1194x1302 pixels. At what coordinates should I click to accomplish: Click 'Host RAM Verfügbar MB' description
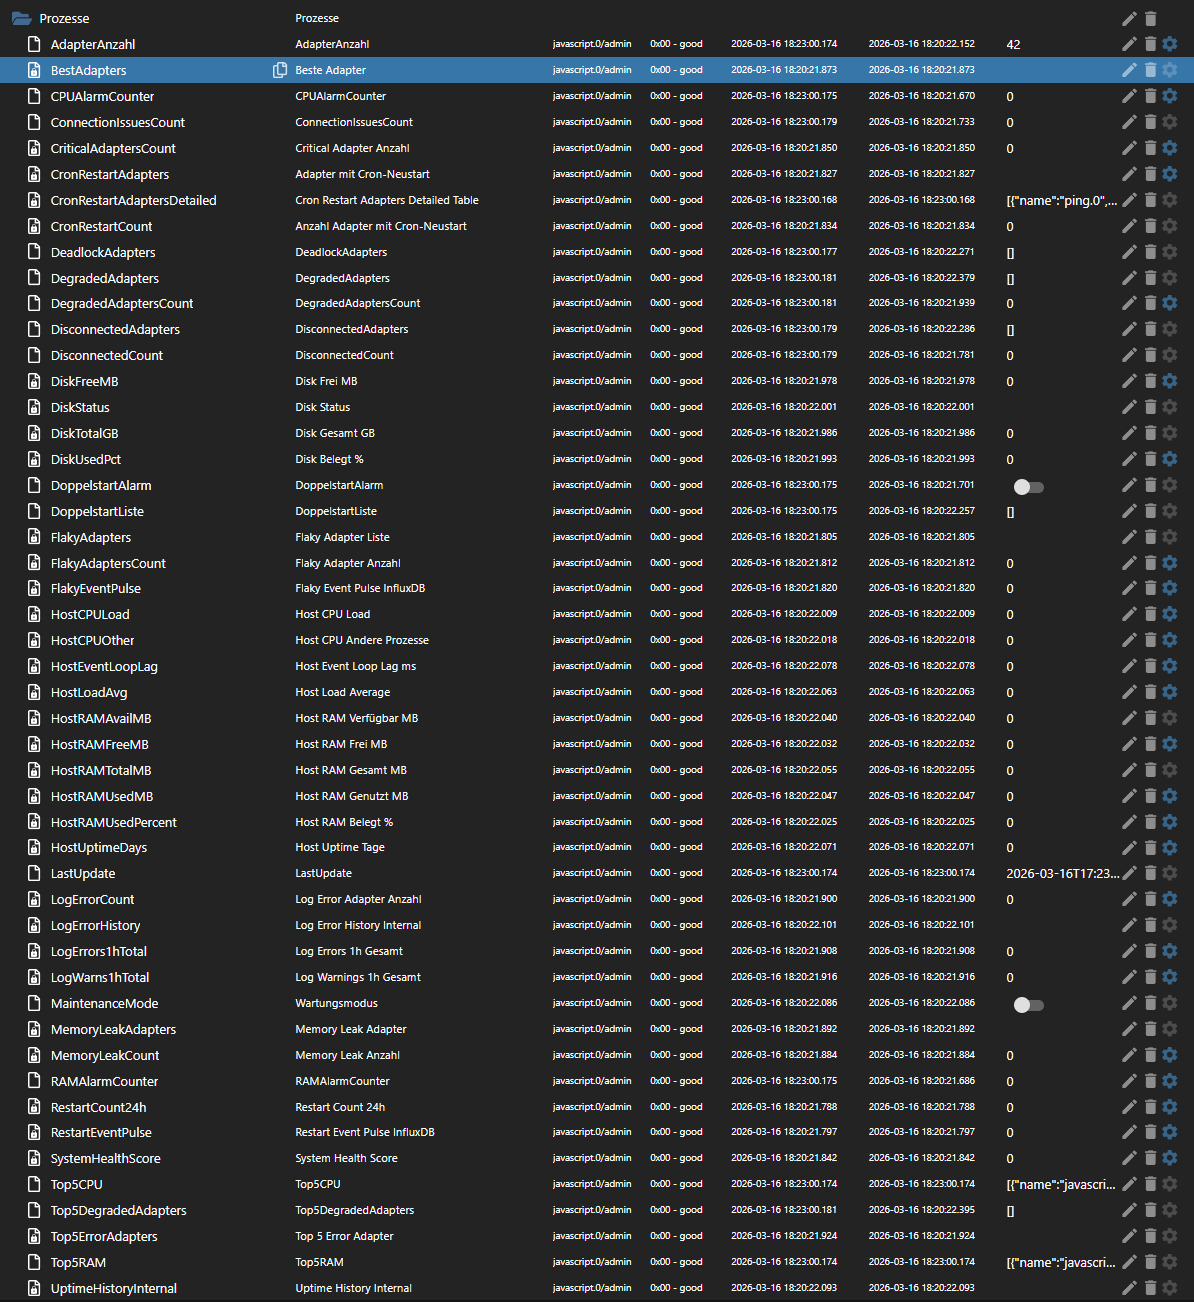point(357,718)
